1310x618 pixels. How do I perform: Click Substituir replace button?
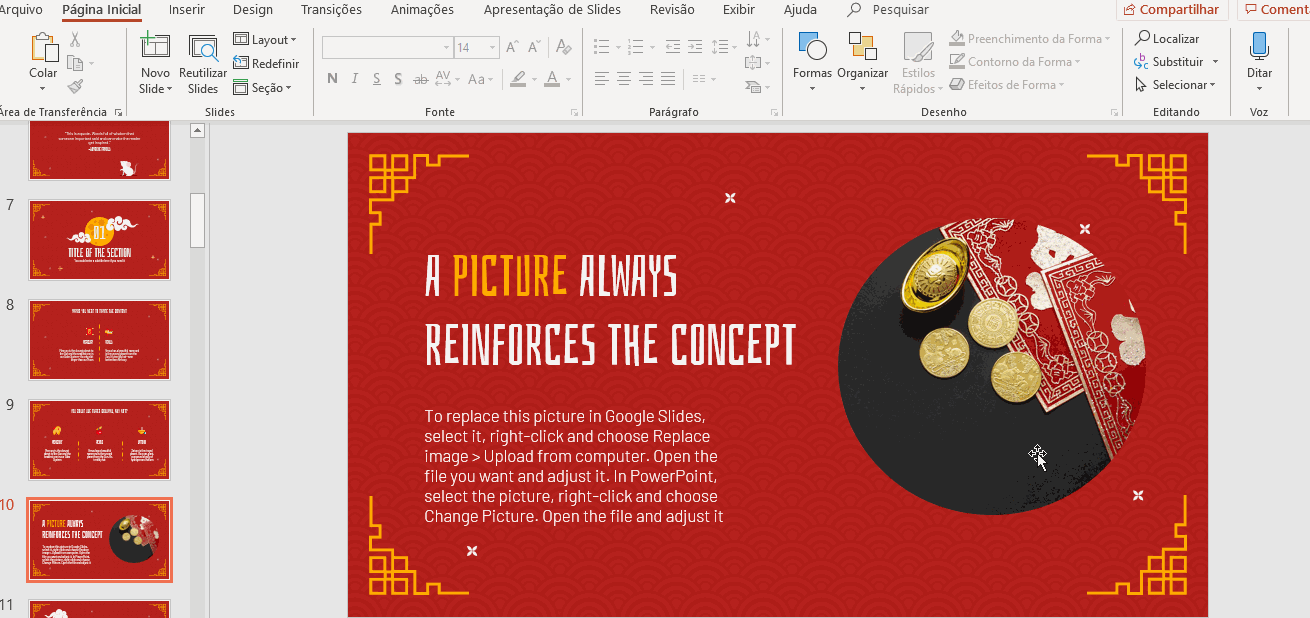pyautogui.click(x=1170, y=61)
